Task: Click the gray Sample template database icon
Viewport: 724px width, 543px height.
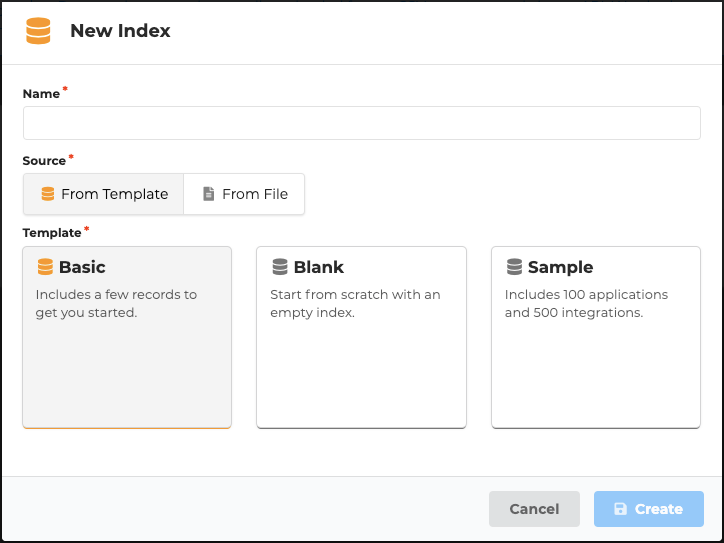Action: pyautogui.click(x=514, y=267)
